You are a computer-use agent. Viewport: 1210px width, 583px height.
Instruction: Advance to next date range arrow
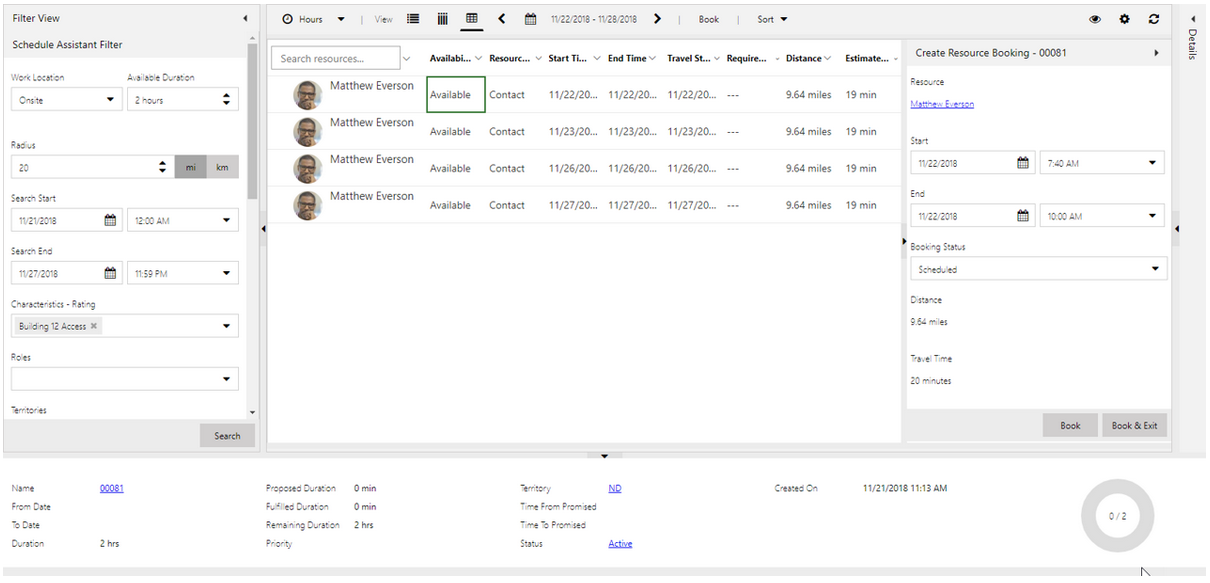coord(657,19)
